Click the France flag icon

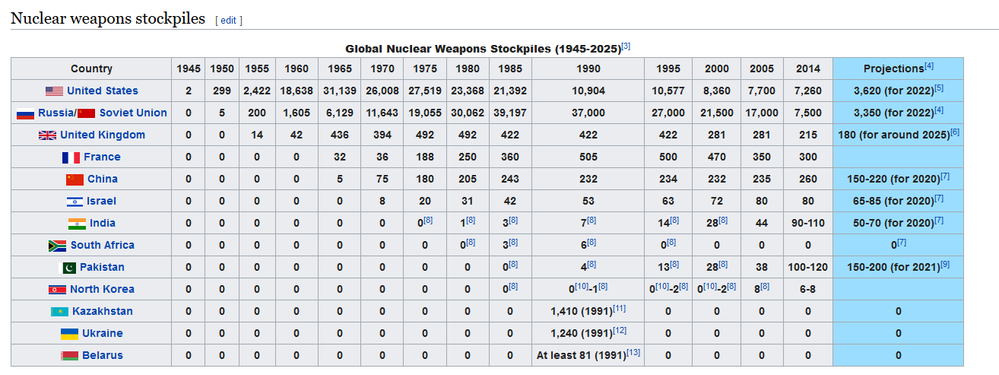click(71, 157)
